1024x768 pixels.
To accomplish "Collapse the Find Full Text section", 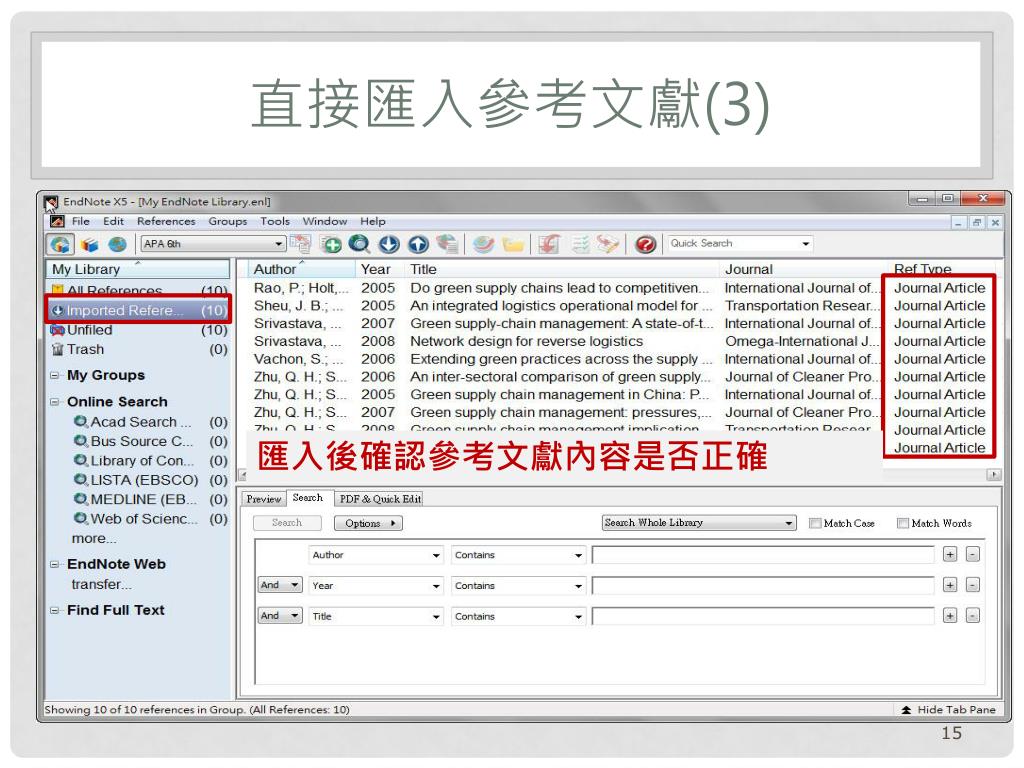I will [55, 611].
